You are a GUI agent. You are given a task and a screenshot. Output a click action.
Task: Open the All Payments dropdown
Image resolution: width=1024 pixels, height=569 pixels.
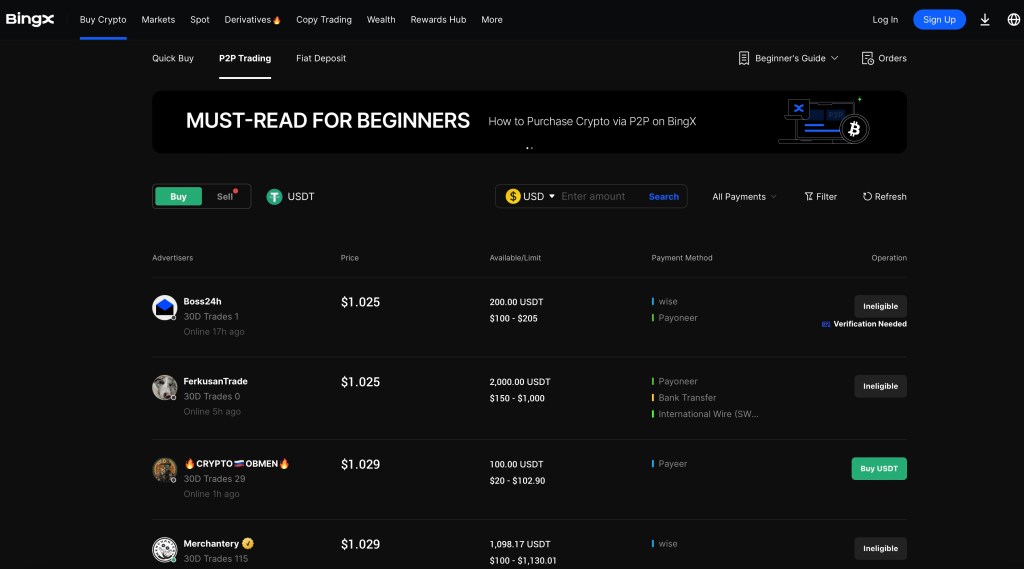(x=744, y=197)
